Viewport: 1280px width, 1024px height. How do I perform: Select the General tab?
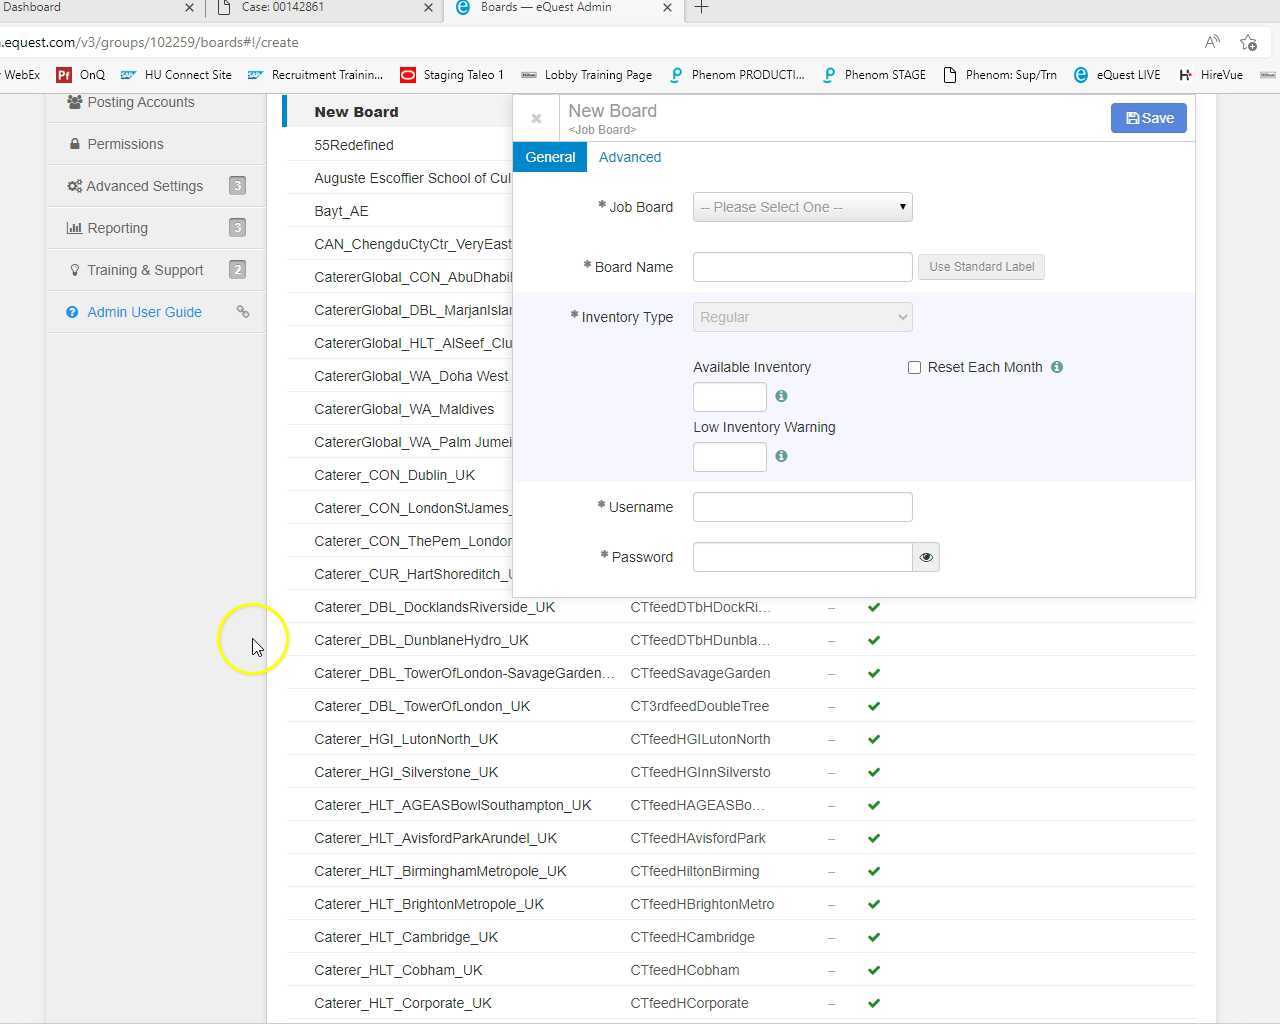[550, 157]
